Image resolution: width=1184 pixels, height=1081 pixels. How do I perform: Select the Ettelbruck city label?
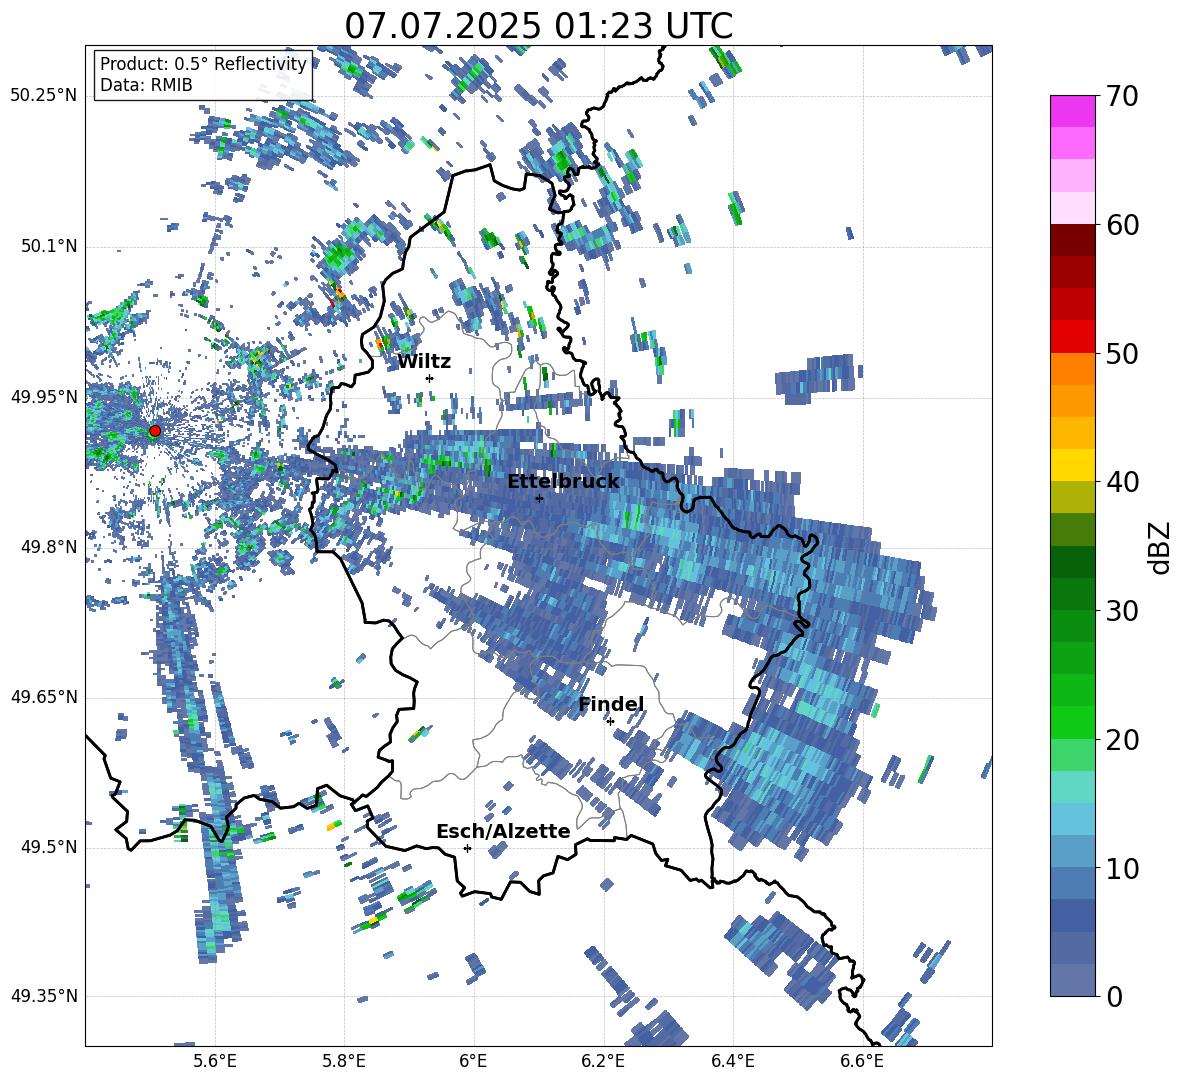pyautogui.click(x=563, y=481)
